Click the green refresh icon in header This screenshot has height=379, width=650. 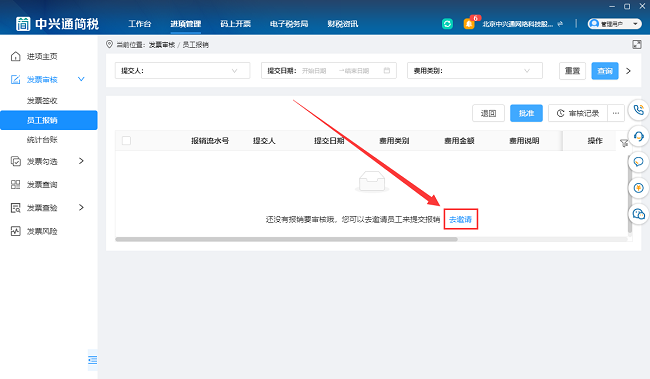point(447,24)
